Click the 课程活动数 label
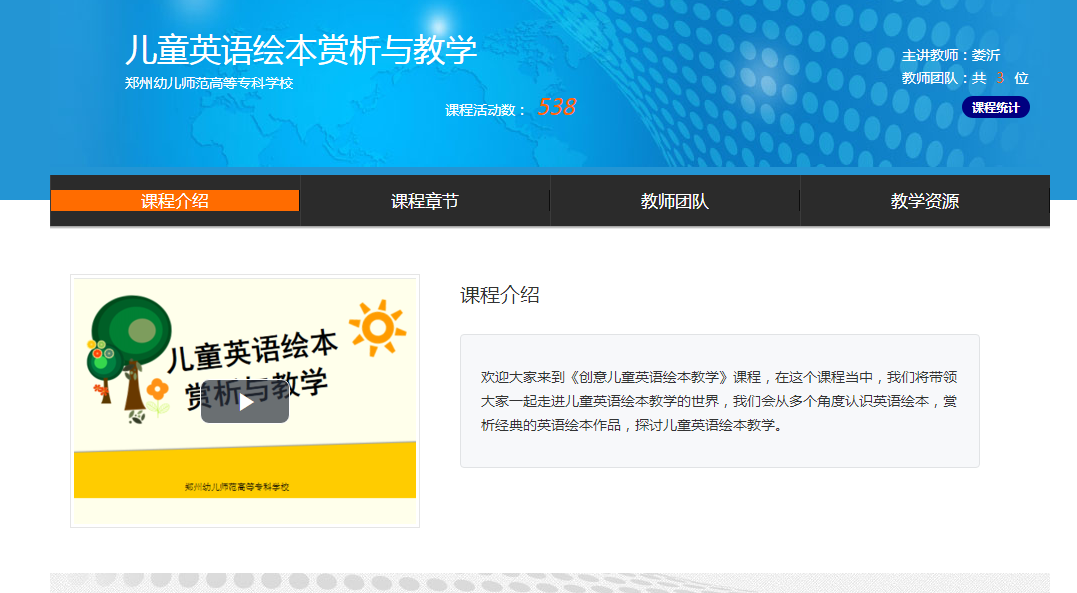The width and height of the screenshot is (1077, 593). tap(484, 110)
